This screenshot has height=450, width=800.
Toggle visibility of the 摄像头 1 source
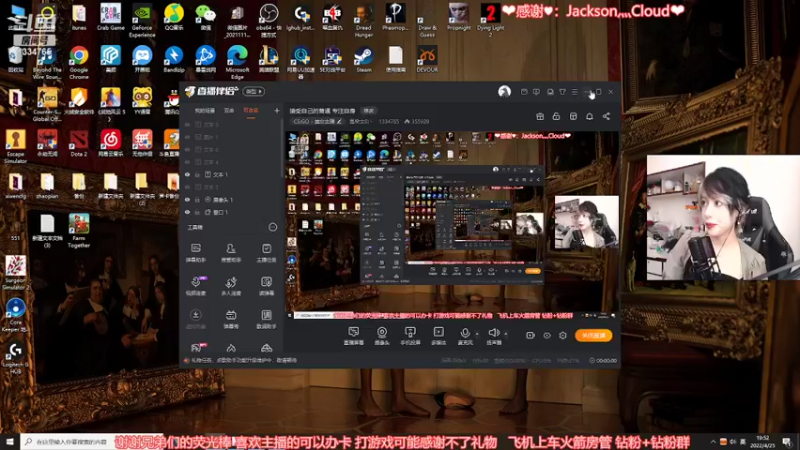coord(187,199)
